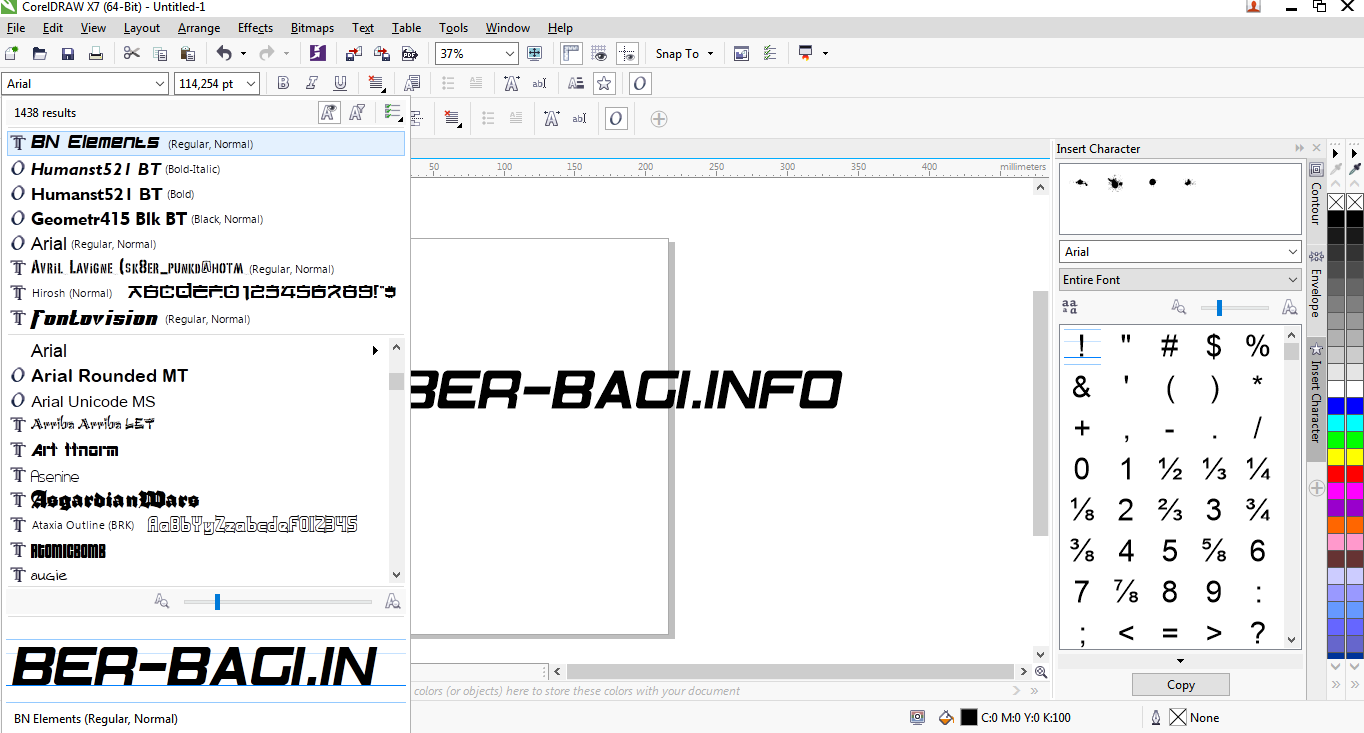The width and height of the screenshot is (1364, 733).
Task: Open the Bitmaps menu
Action: tap(314, 28)
